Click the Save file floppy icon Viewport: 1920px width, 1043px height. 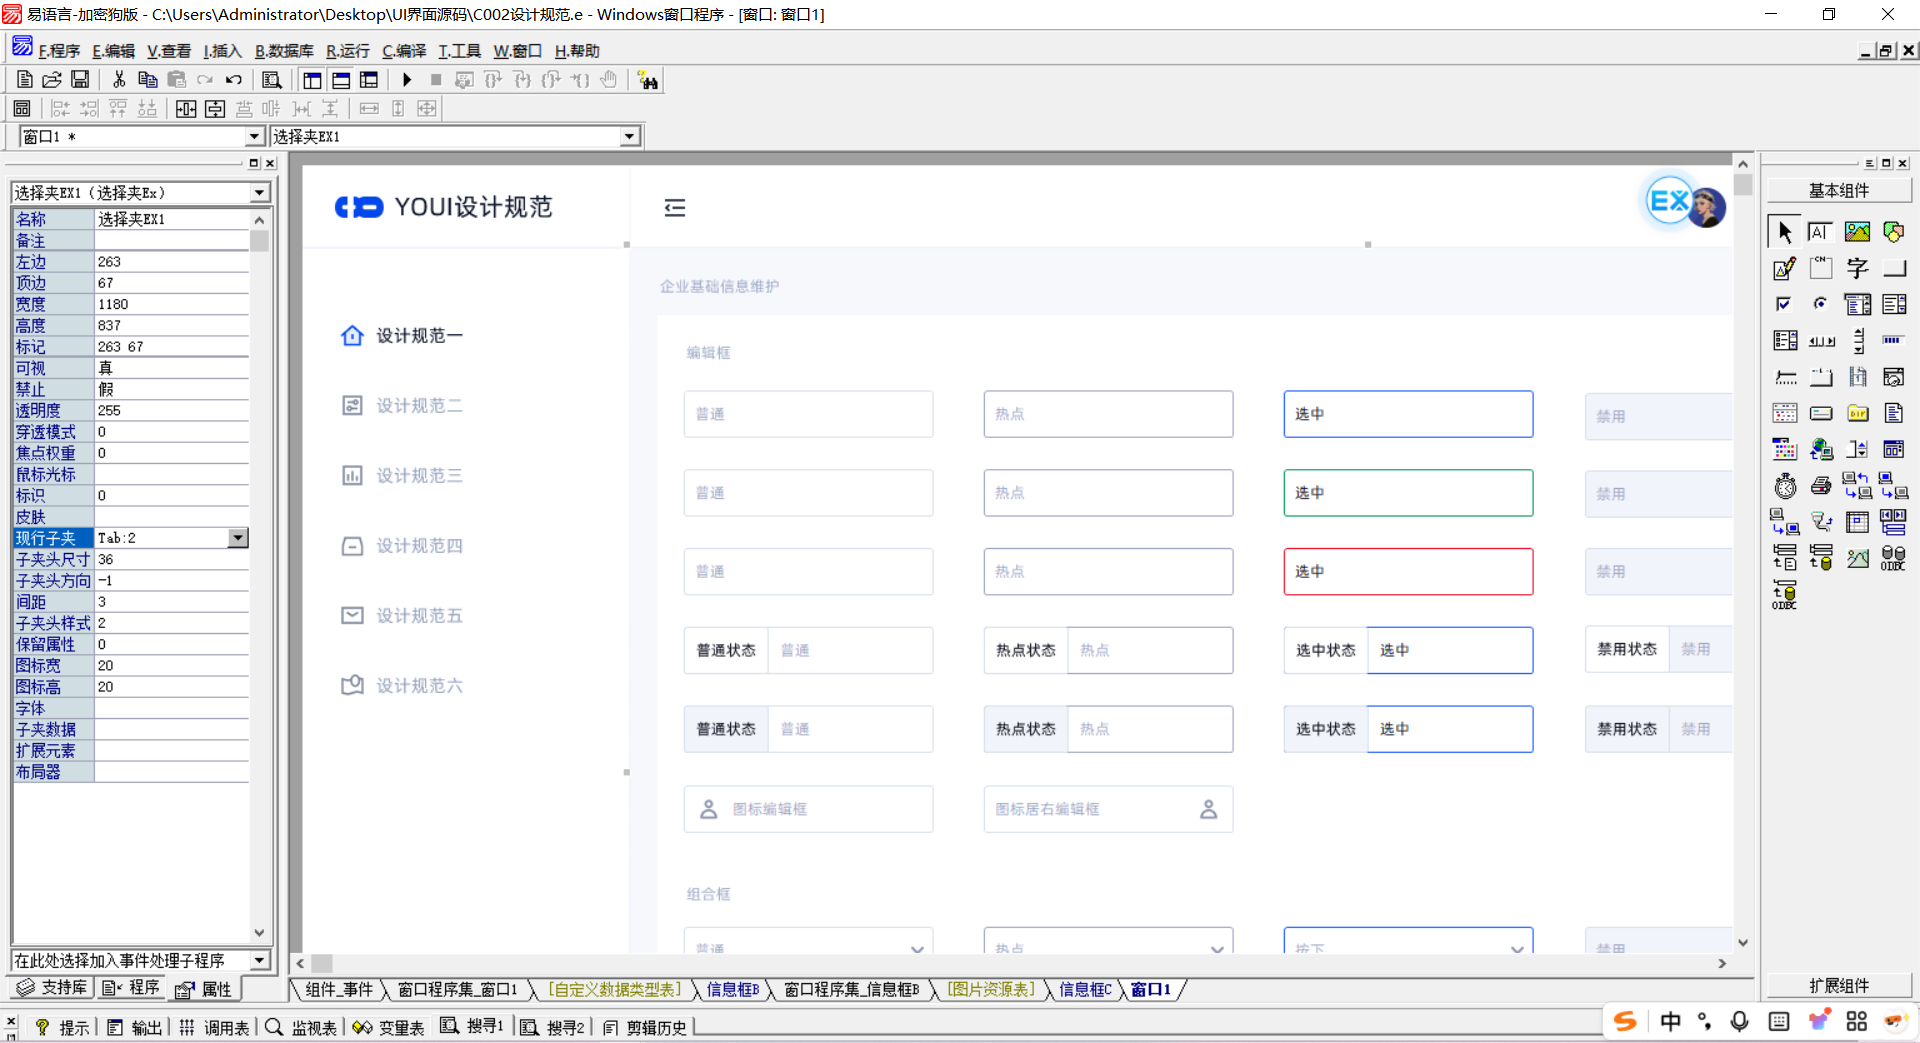tap(80, 80)
